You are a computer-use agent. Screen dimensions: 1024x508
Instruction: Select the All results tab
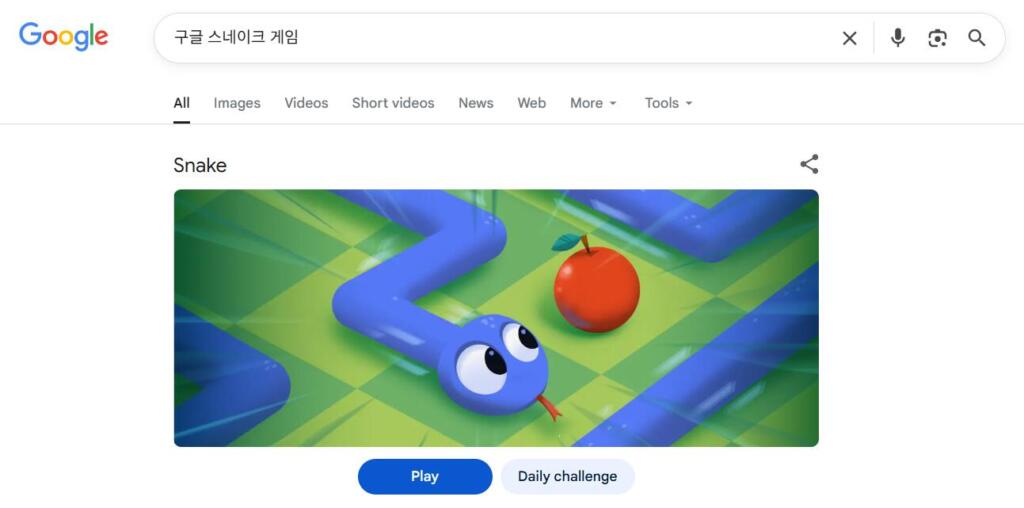(x=182, y=103)
